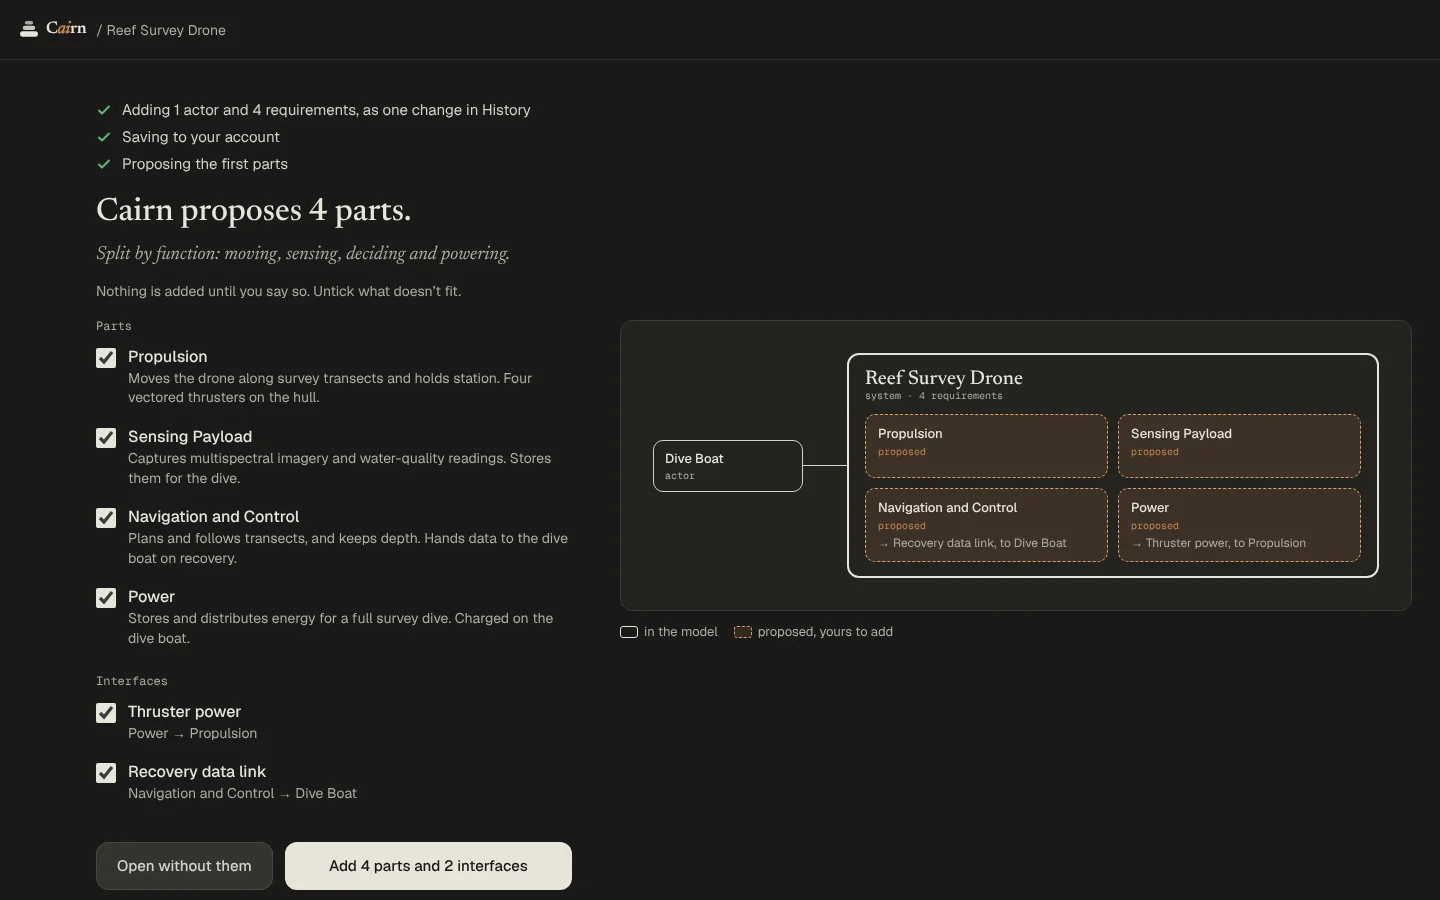Click the 'Nothing is added until you say so' note
Image resolution: width=1440 pixels, height=900 pixels.
[x=278, y=291]
